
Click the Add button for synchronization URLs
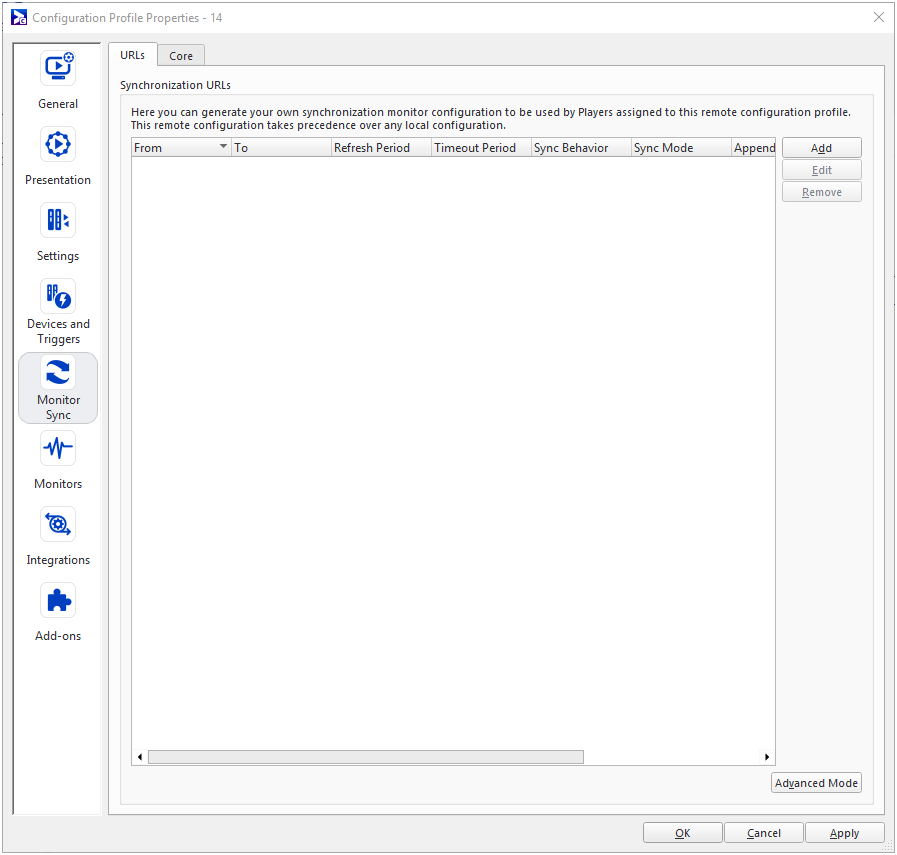tap(821, 148)
